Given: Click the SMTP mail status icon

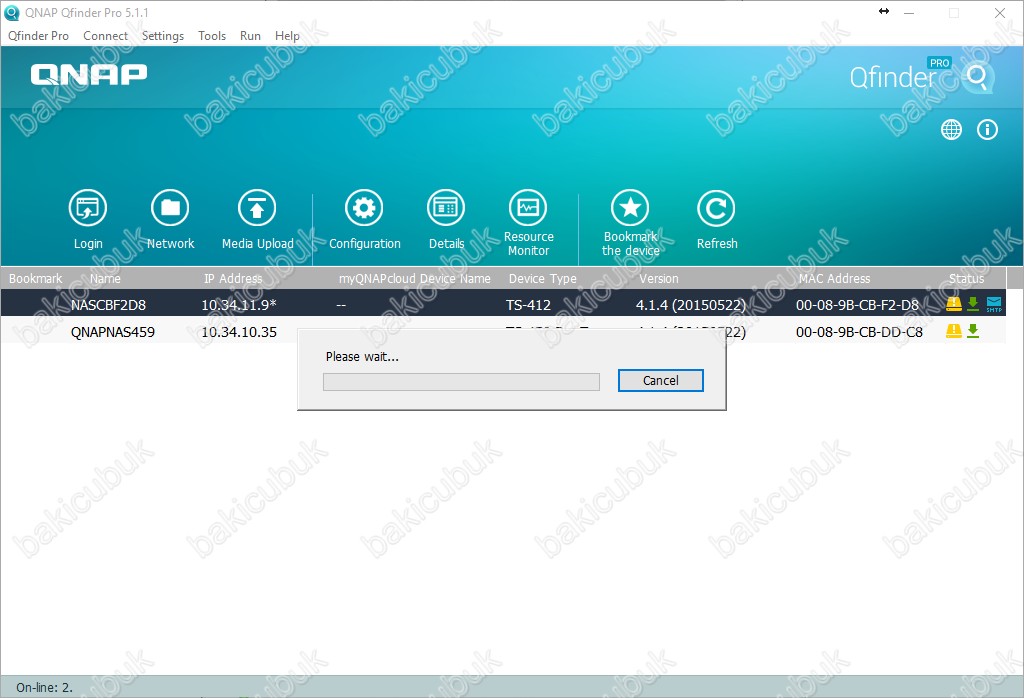Looking at the screenshot, I should (994, 304).
